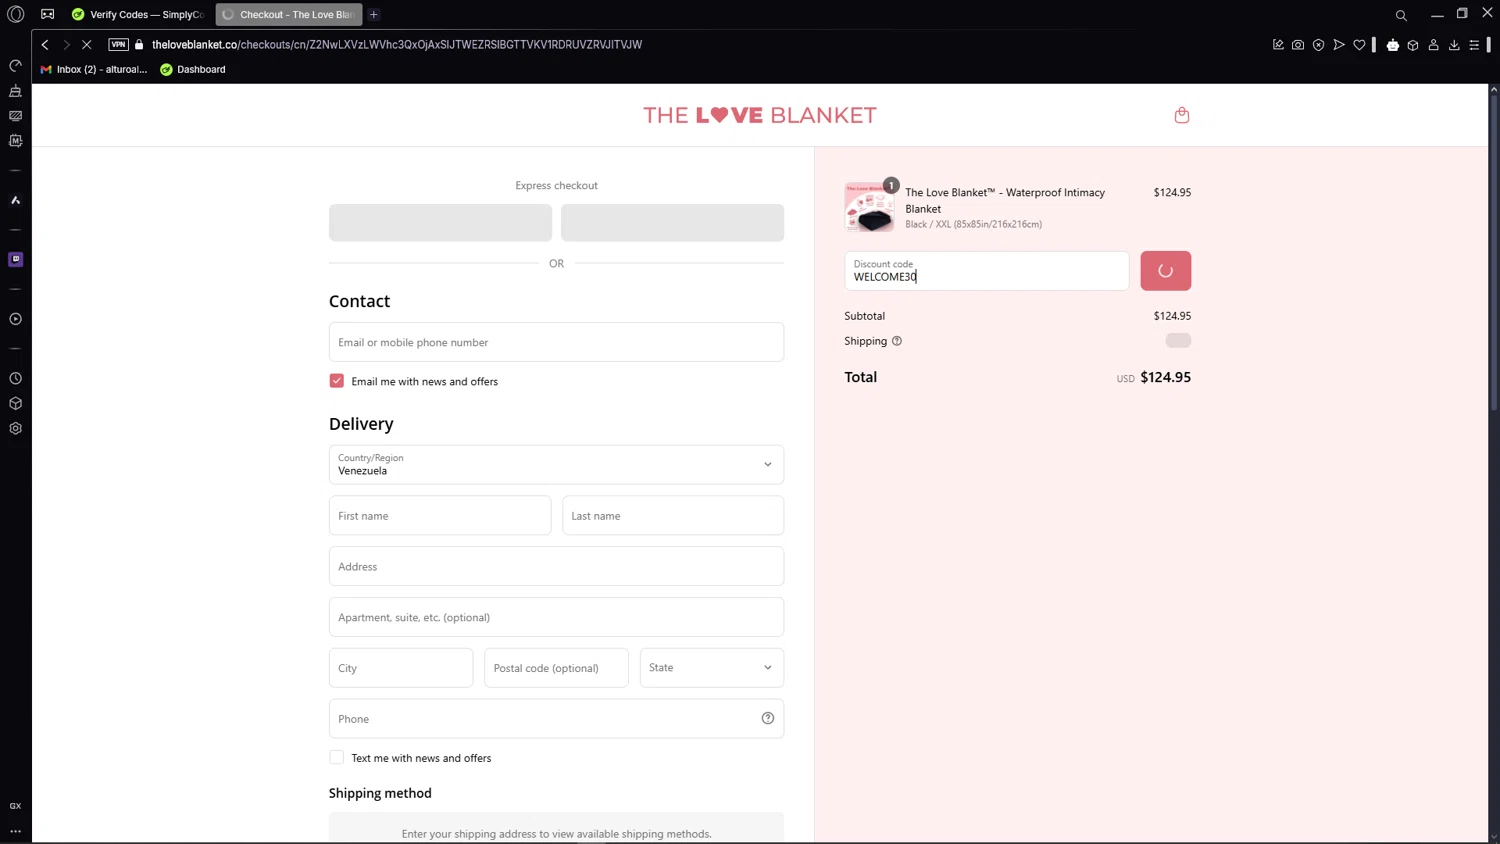The width and height of the screenshot is (1500, 844).
Task: Open the Opera GX main menu logo
Action: 16,14
